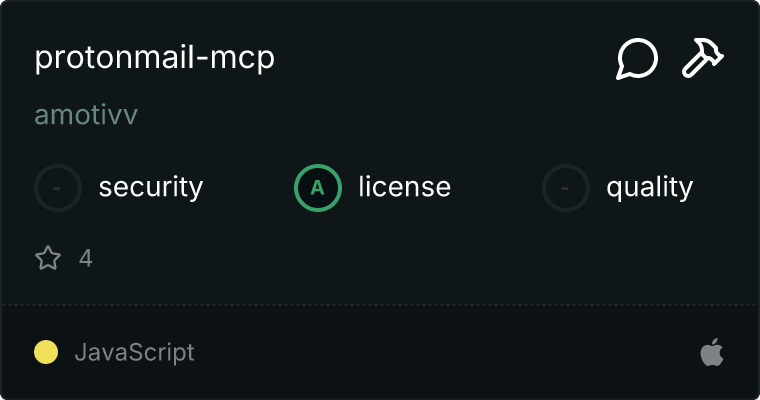
Task: Select the empty quality grade circle
Action: (x=566, y=188)
